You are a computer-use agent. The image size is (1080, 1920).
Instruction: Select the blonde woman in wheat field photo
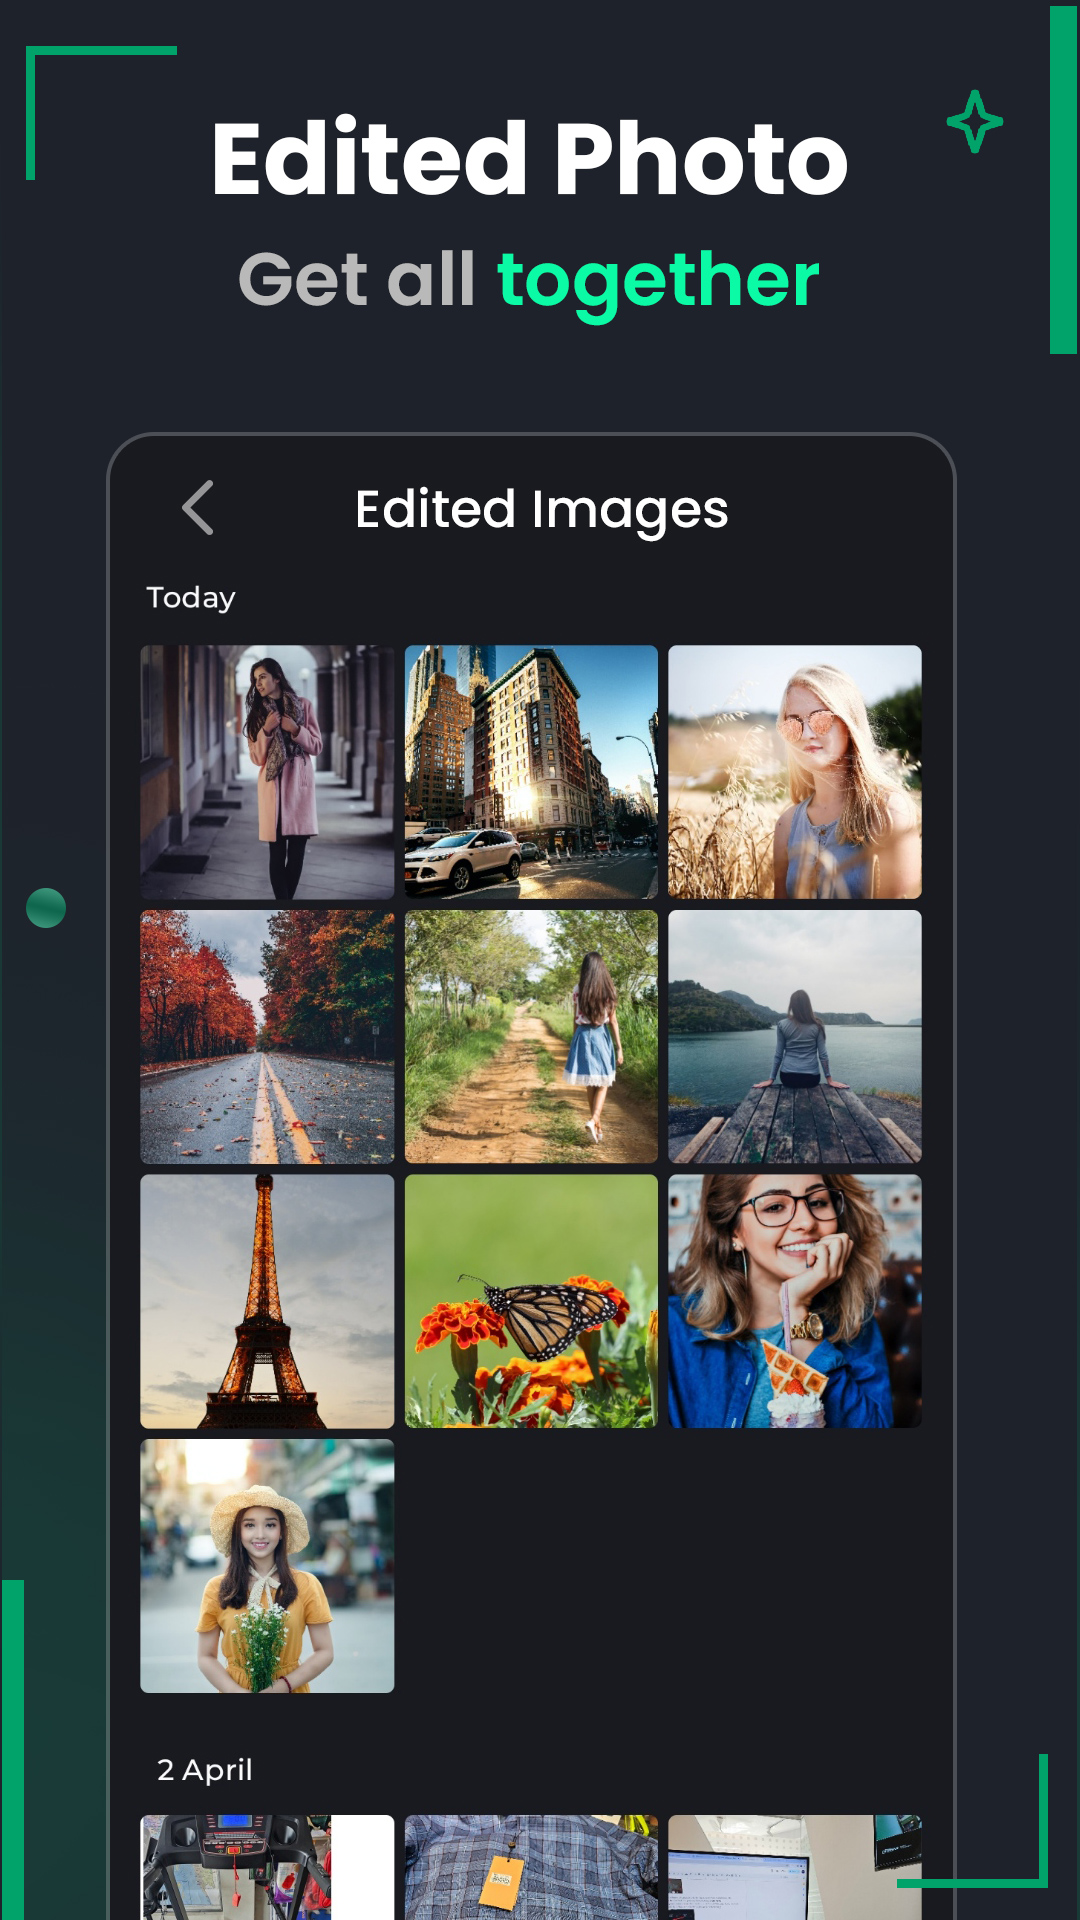click(794, 772)
